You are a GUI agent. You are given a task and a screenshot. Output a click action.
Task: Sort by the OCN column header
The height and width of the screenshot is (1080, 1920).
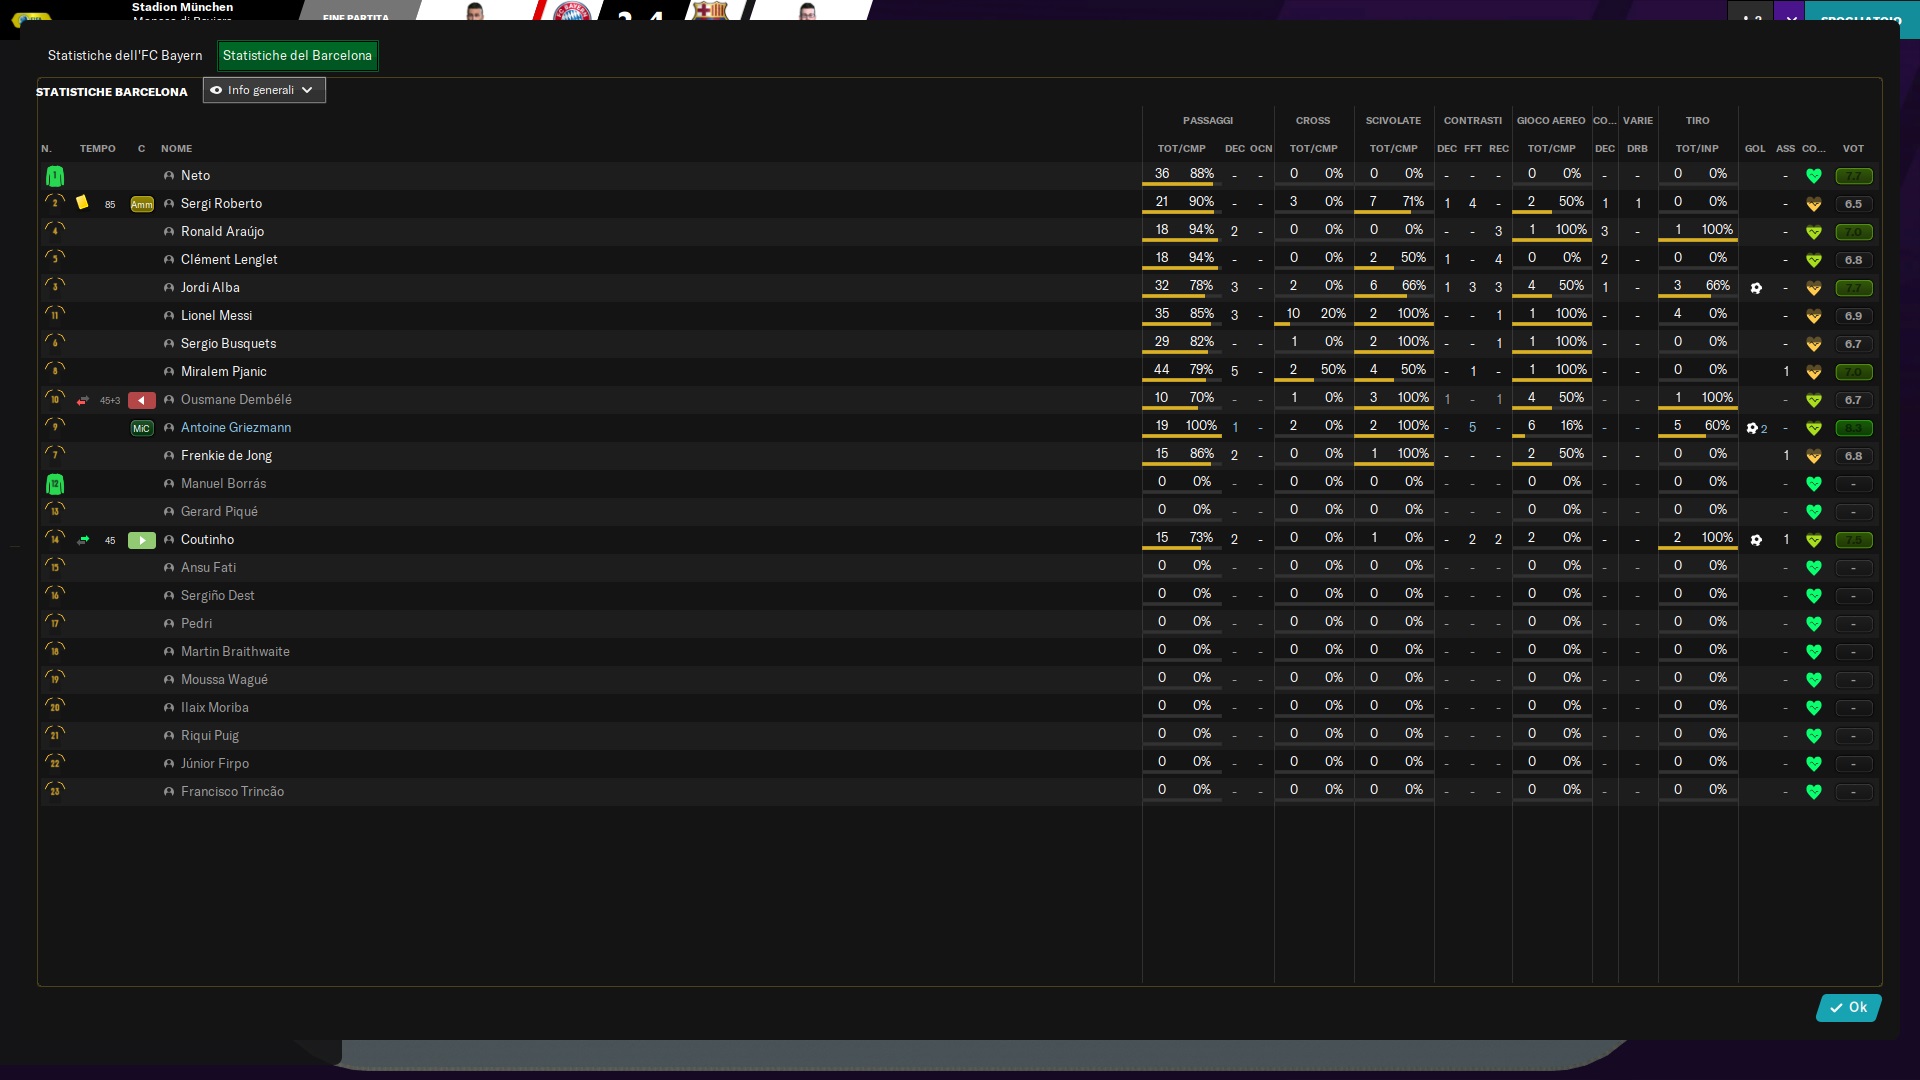(1261, 149)
